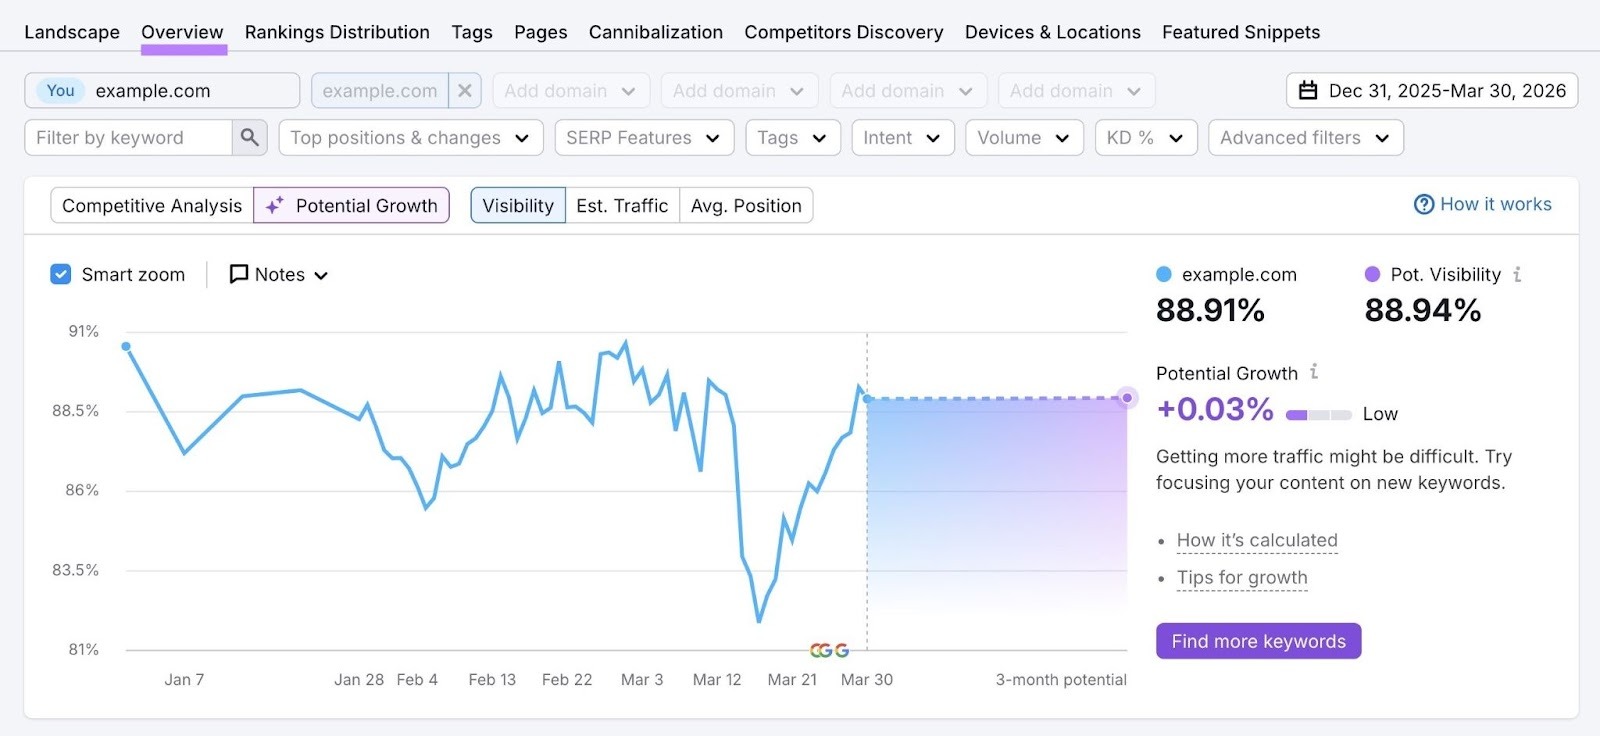Viewport: 1600px width, 736px height.
Task: Open the Tips for growth link
Action: pyautogui.click(x=1241, y=577)
